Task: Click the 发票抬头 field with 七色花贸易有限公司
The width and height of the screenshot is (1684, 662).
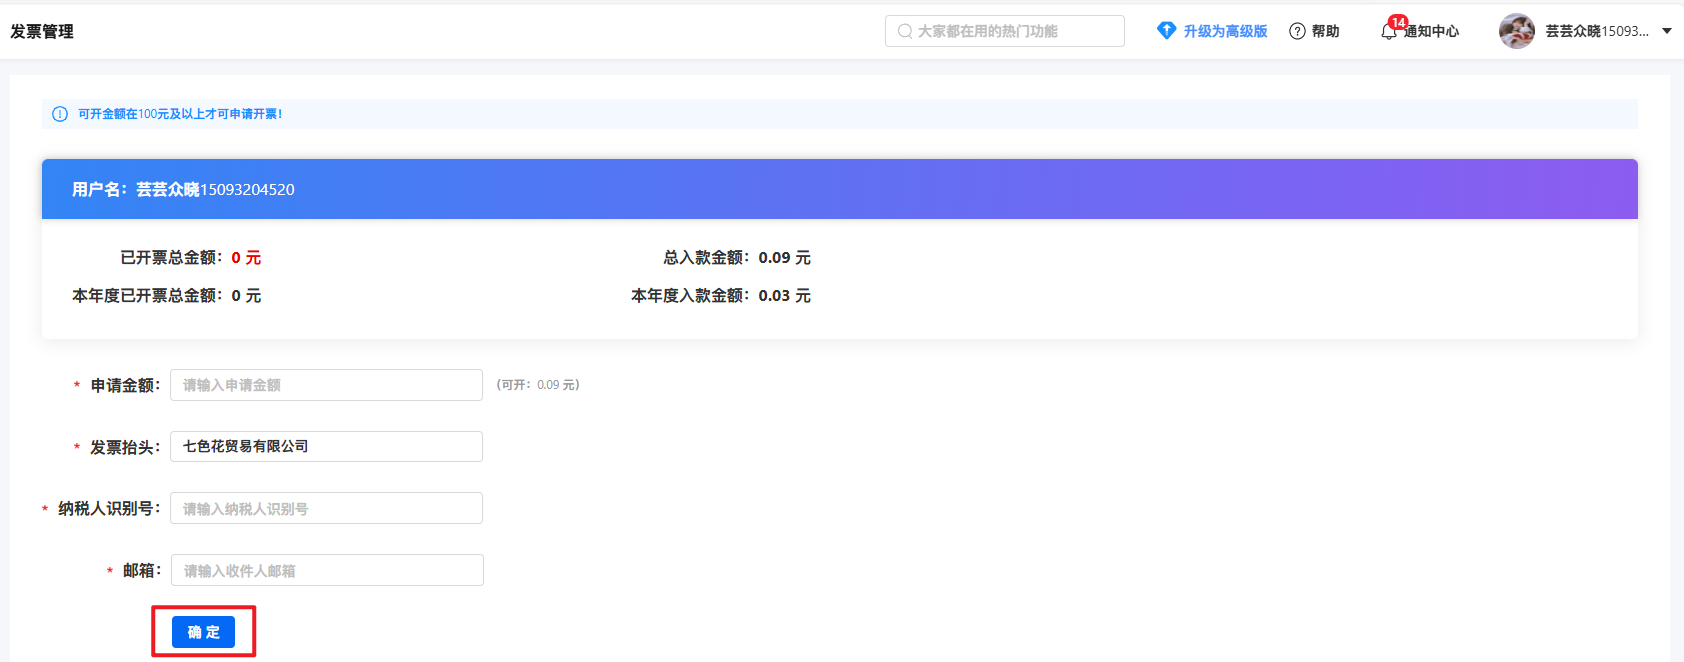Action: point(326,447)
